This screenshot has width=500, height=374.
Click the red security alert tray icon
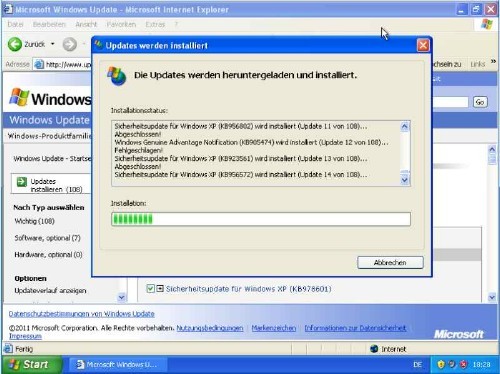[463, 365]
